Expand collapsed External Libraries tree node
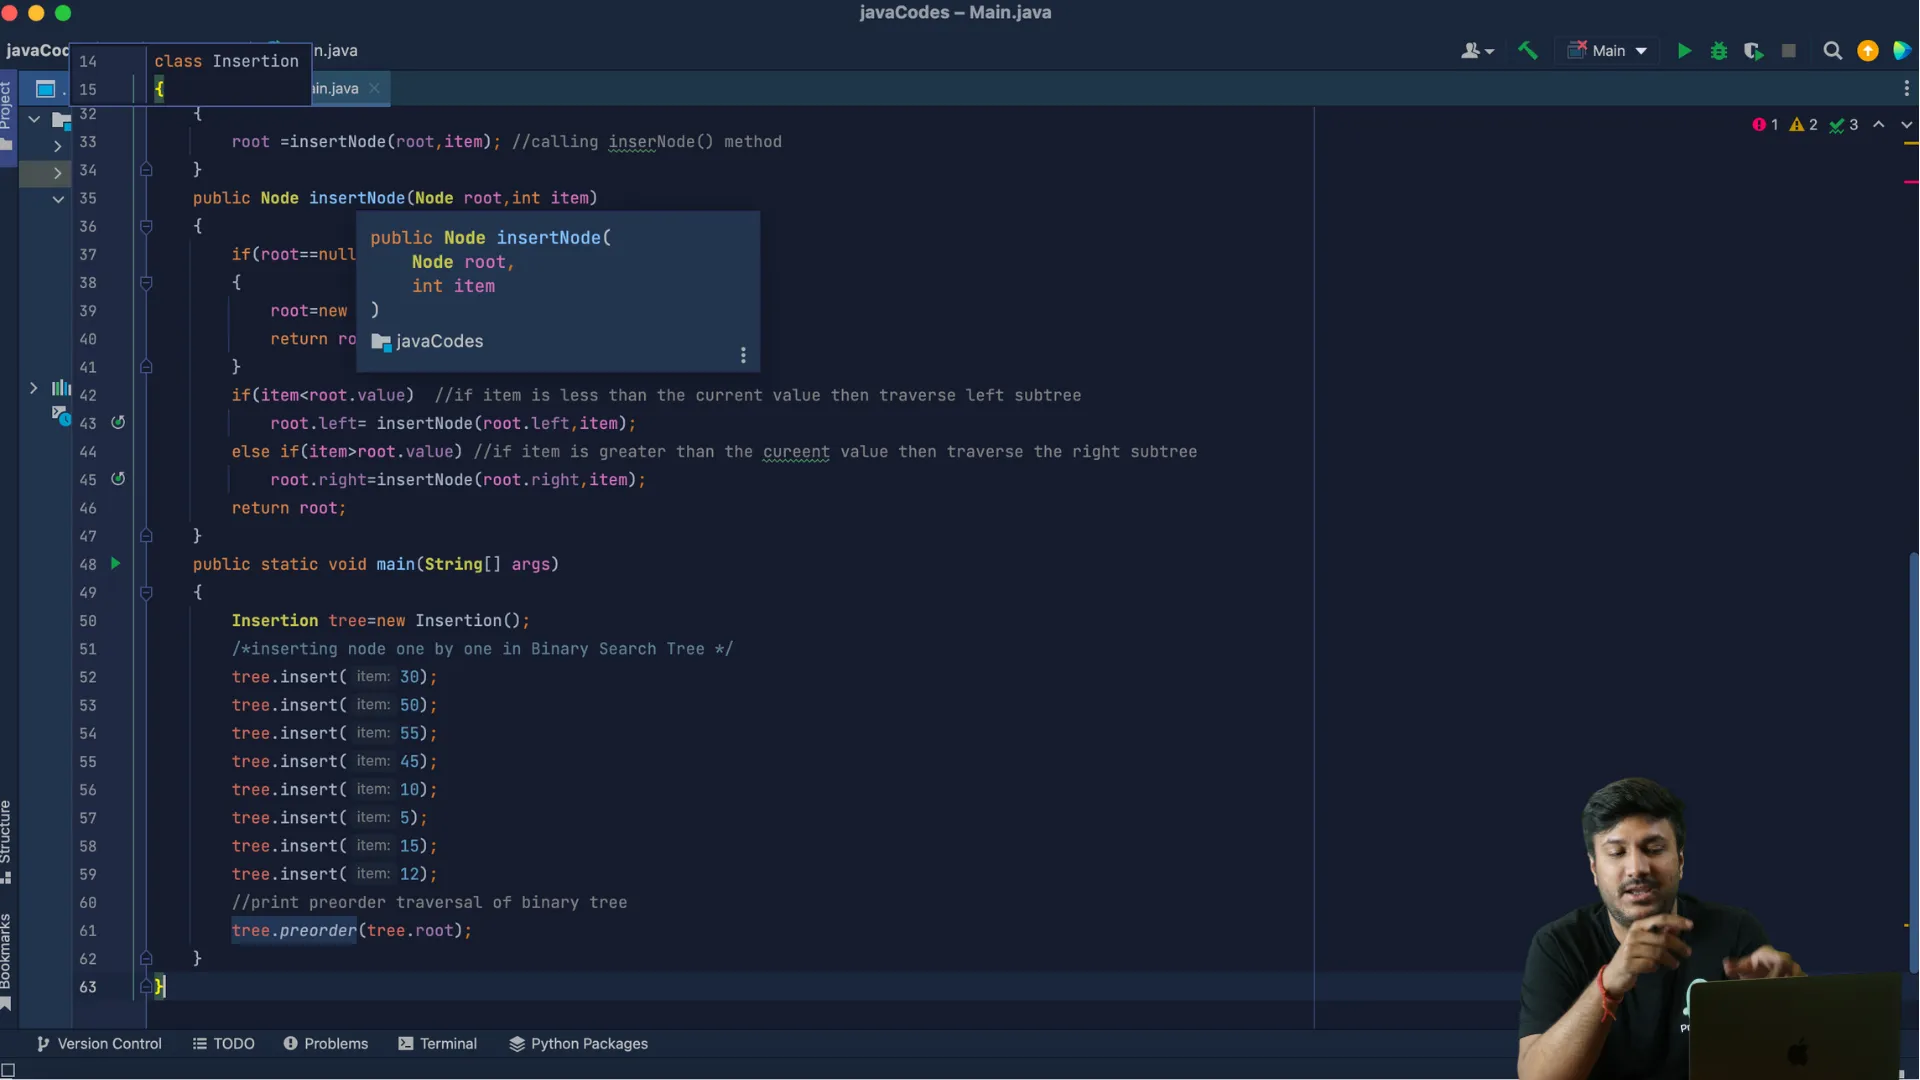The image size is (1920, 1080). pos(33,388)
